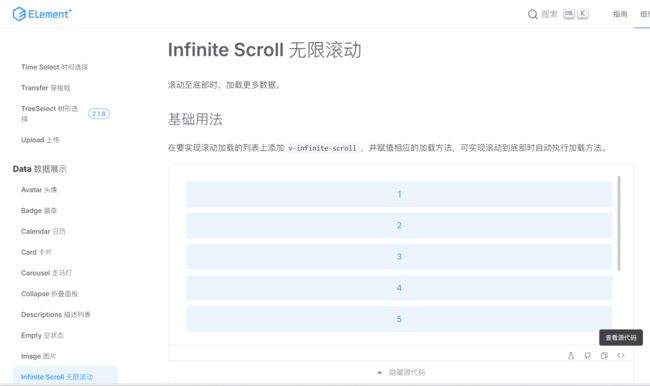Open Time Select in the sidebar

[x=54, y=67]
